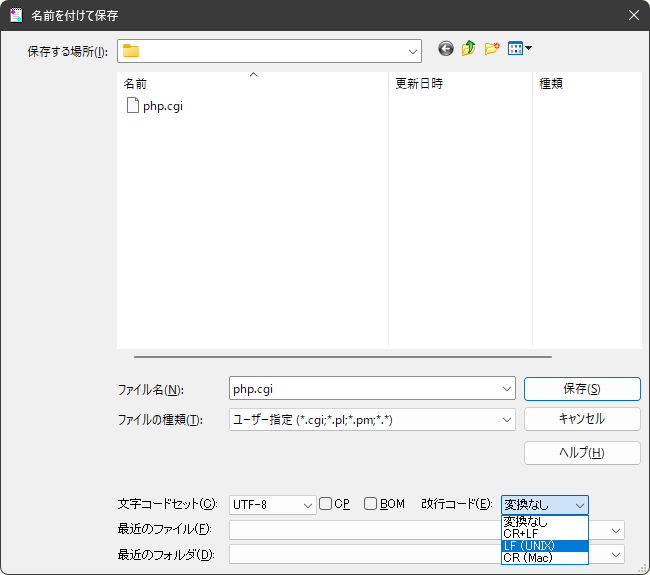Click the キャンセル button
This screenshot has width=650, height=575.
click(582, 419)
